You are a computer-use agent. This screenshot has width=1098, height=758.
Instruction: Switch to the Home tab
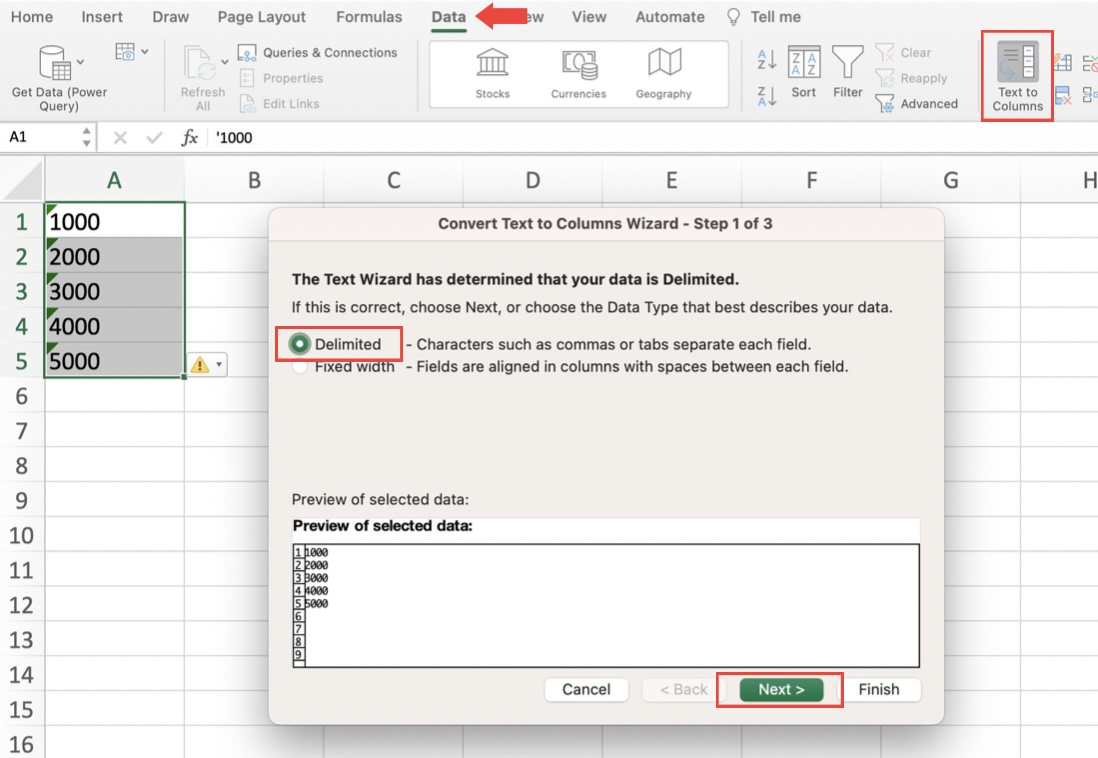click(x=32, y=17)
